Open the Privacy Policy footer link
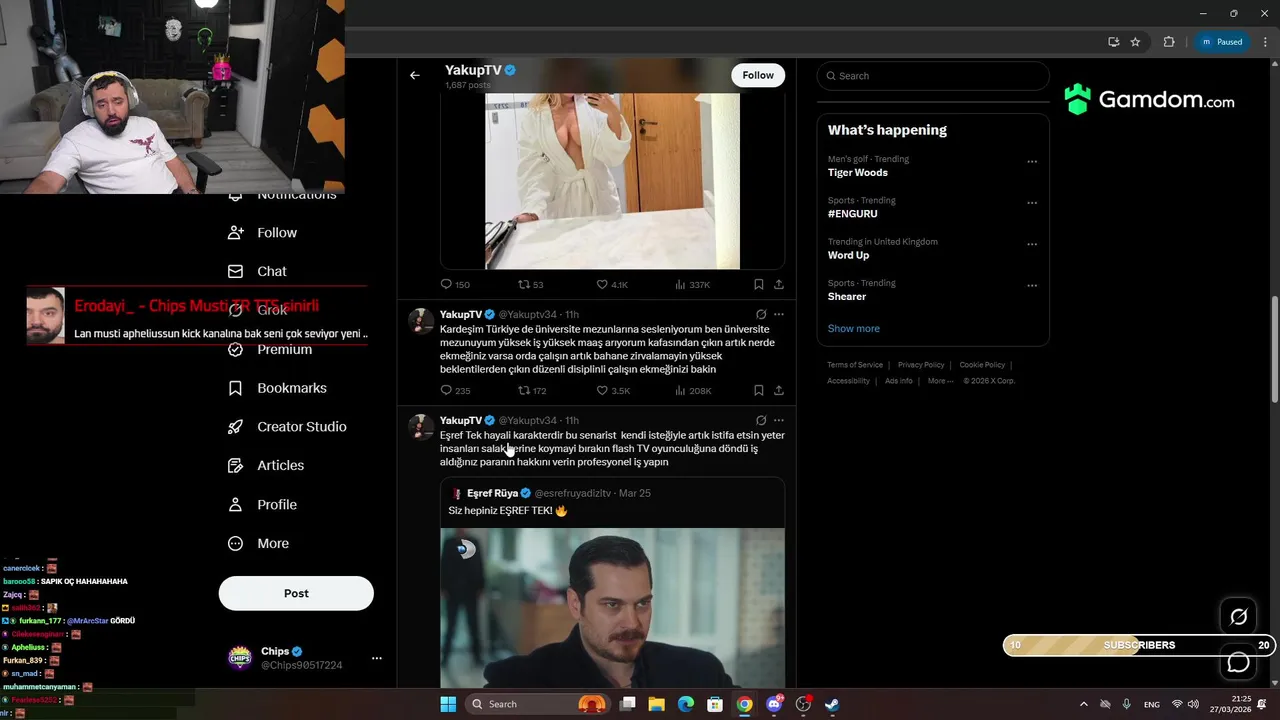Viewport: 1280px width, 720px height. (x=921, y=365)
